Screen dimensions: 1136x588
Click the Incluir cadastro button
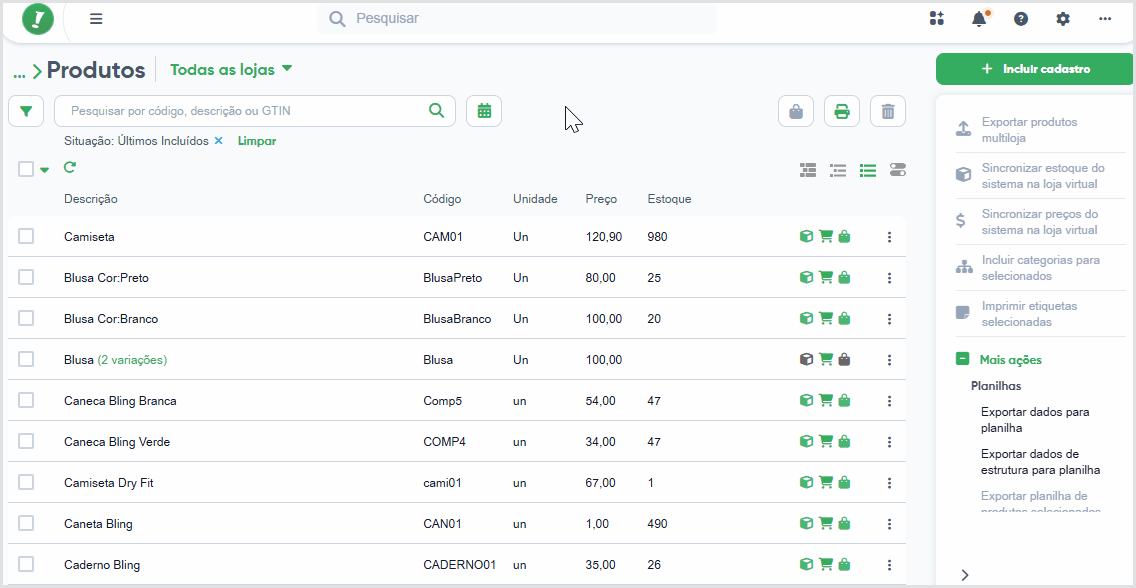pos(1035,69)
